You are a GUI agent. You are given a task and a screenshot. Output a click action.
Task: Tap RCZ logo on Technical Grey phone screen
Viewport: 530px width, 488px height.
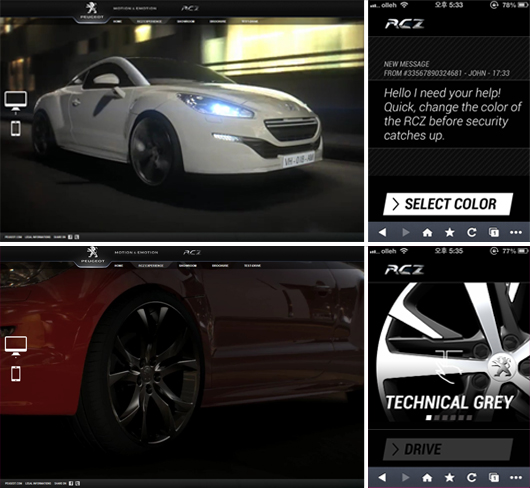(x=404, y=269)
